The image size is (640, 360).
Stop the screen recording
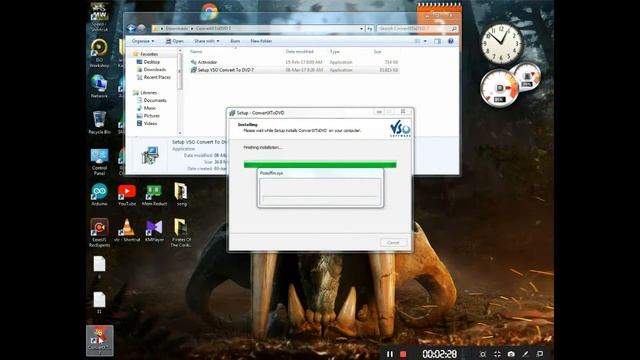click(x=403, y=354)
